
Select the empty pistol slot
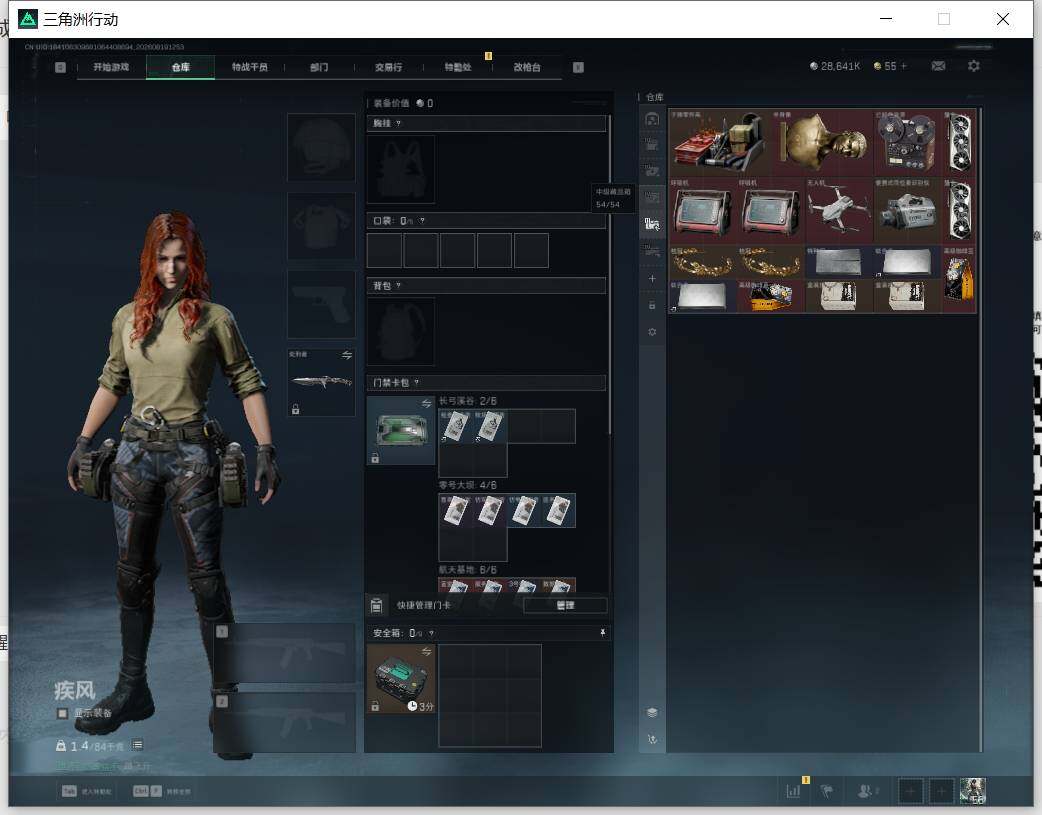coord(321,304)
